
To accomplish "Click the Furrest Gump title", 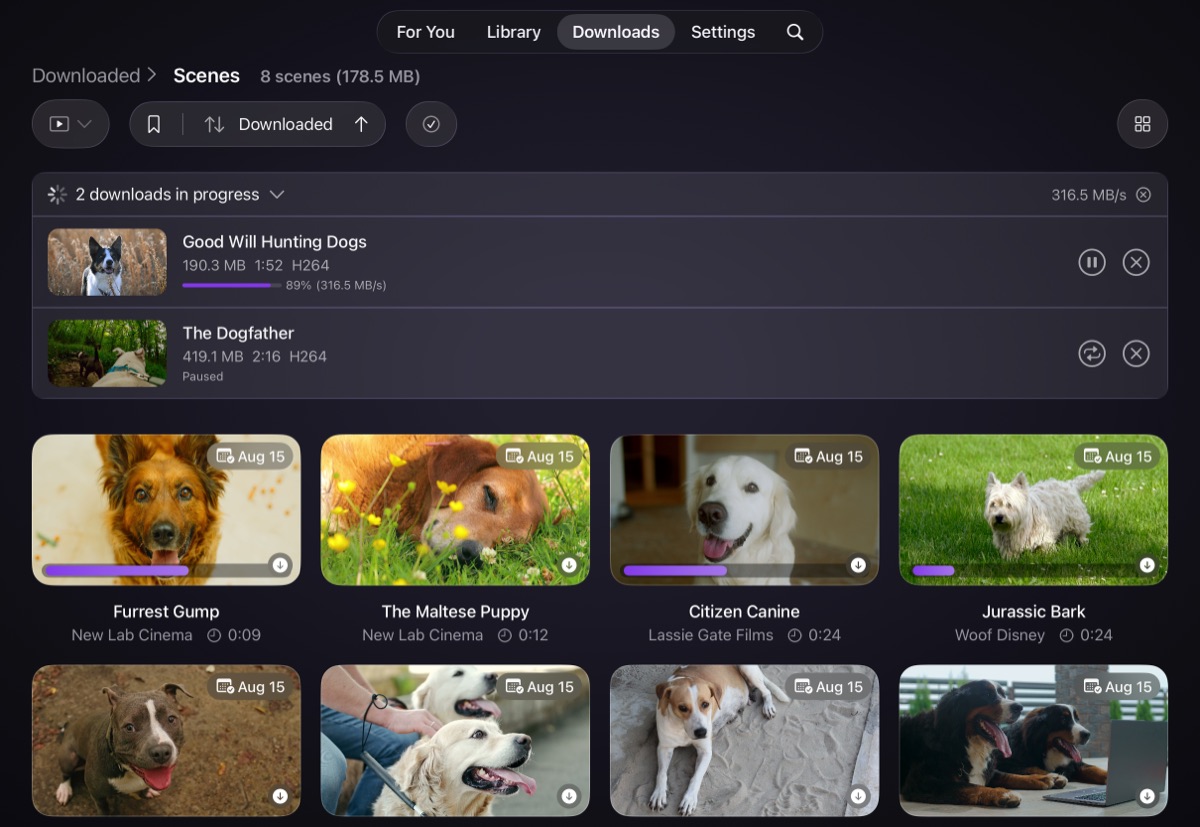I will (166, 611).
